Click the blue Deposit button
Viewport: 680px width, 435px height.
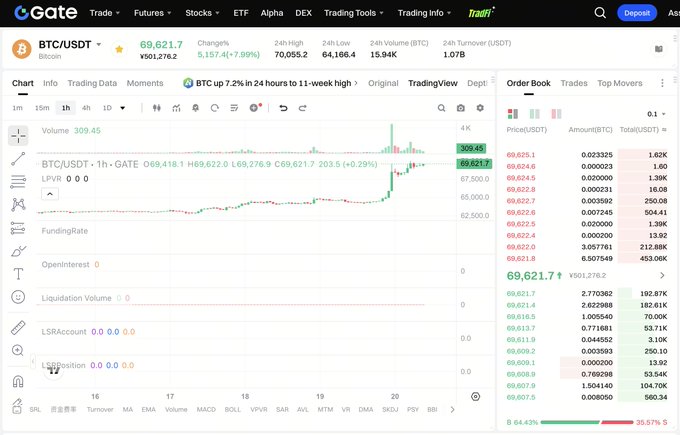[637, 13]
